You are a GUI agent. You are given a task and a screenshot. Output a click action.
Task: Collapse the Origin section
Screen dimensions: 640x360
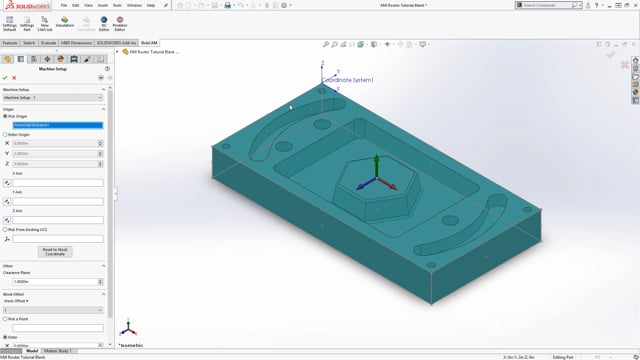coord(103,109)
